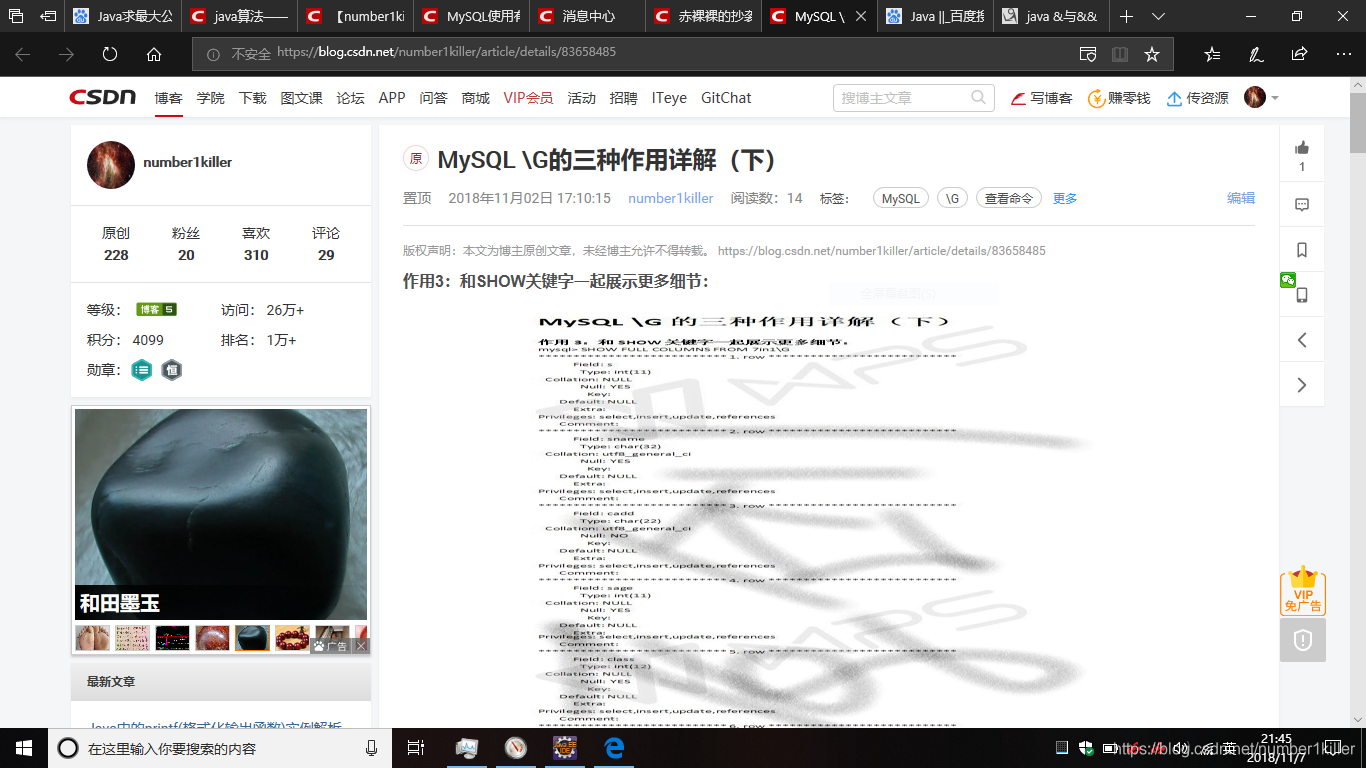The height and width of the screenshot is (768, 1366).
Task: Click the author avatar in sidebar
Action: pyautogui.click(x=111, y=165)
